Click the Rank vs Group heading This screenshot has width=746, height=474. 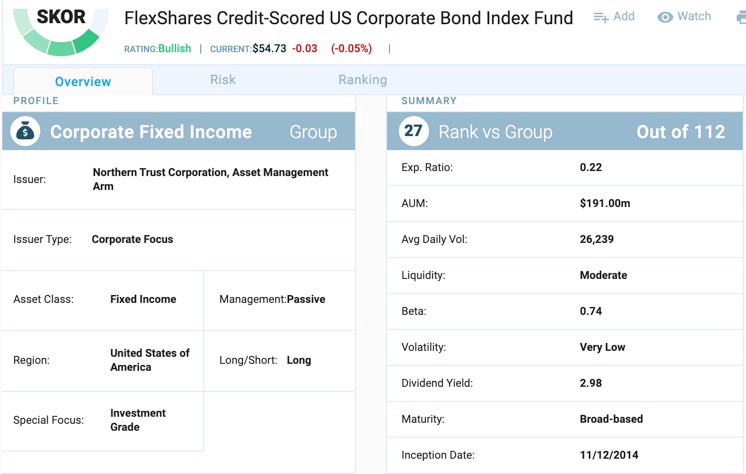pos(495,132)
